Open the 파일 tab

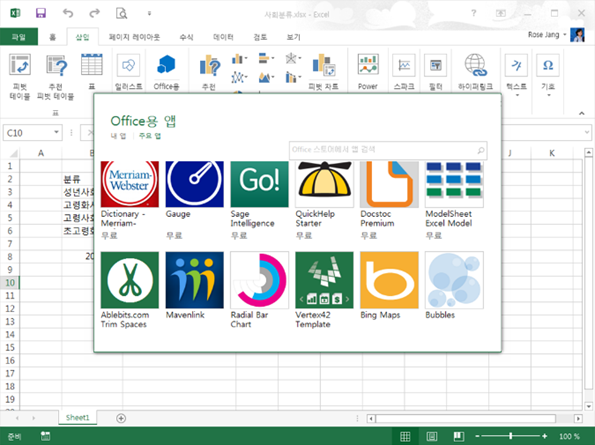point(19,37)
